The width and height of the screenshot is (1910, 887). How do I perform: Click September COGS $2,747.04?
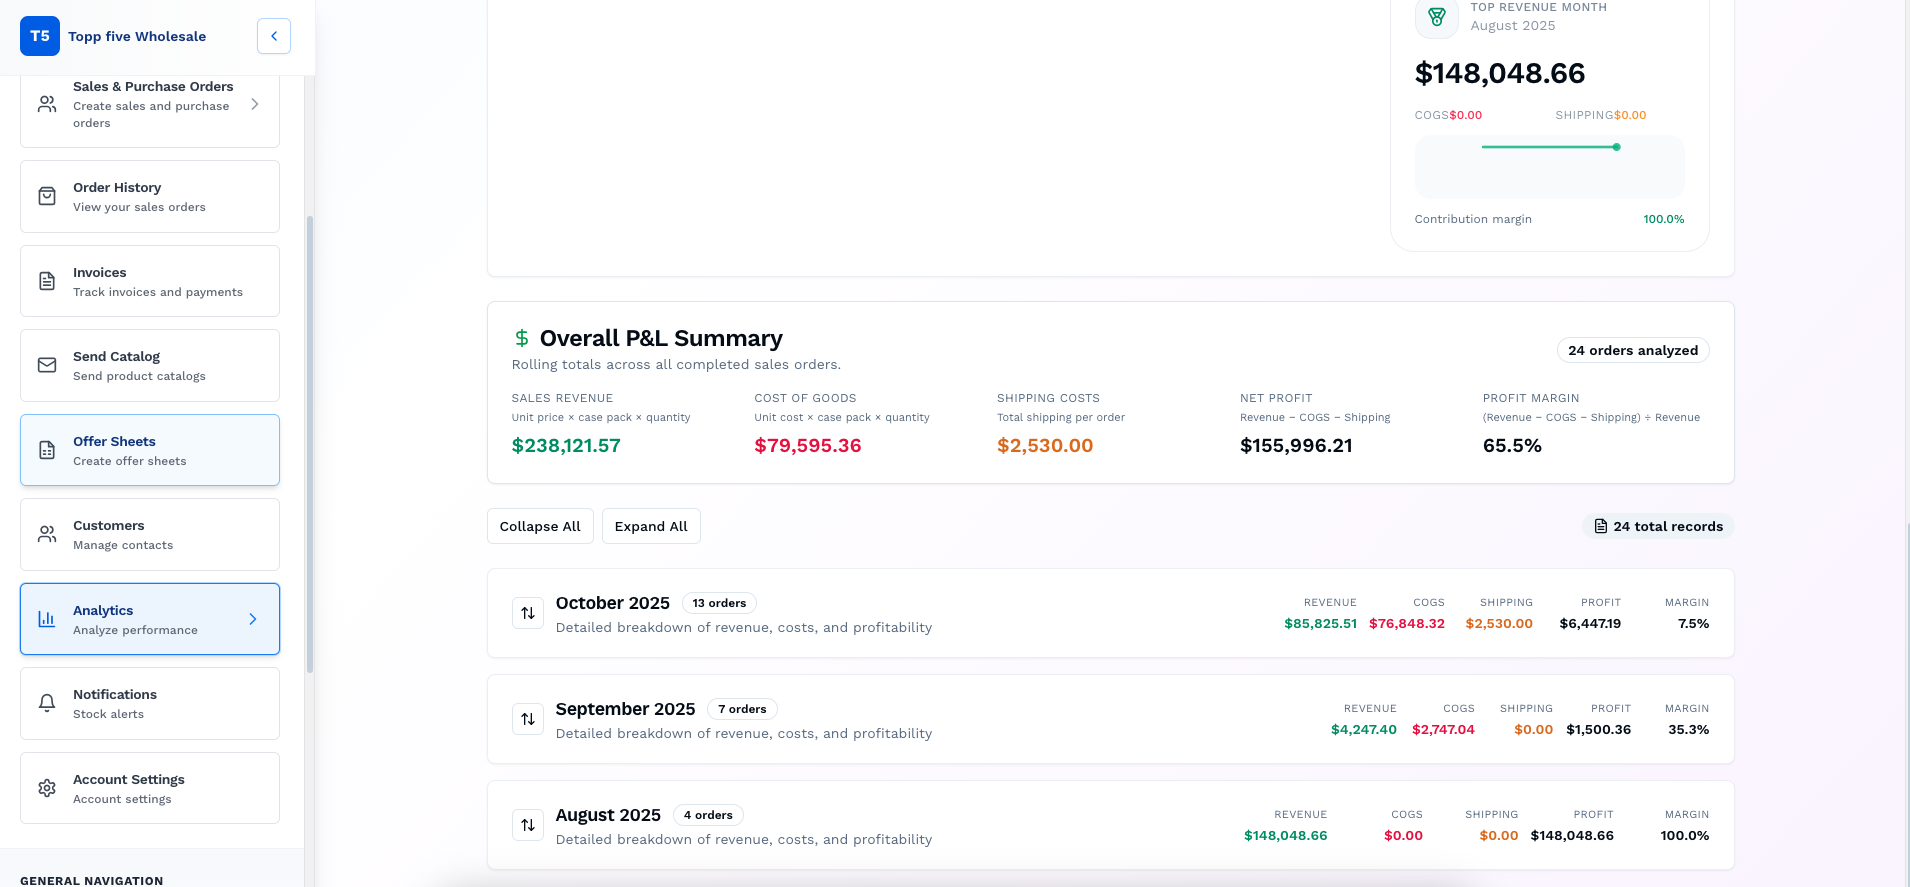(x=1443, y=729)
